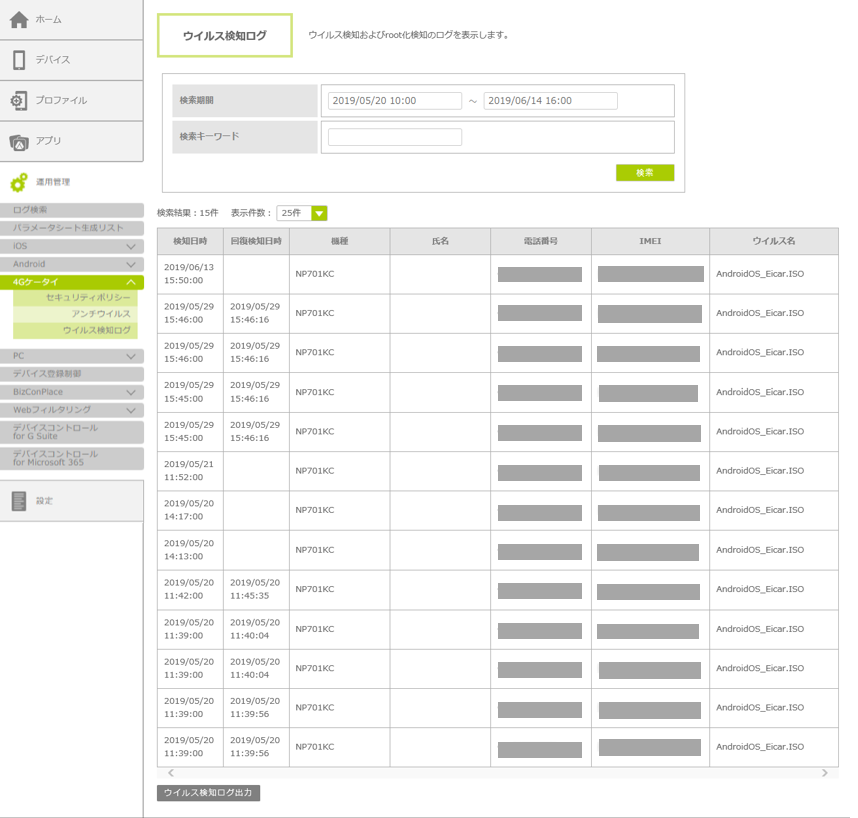Click the Home house icon

point(19,19)
